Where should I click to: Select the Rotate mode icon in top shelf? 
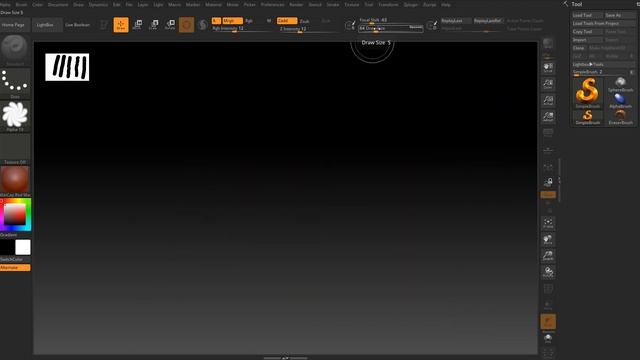pyautogui.click(x=170, y=25)
